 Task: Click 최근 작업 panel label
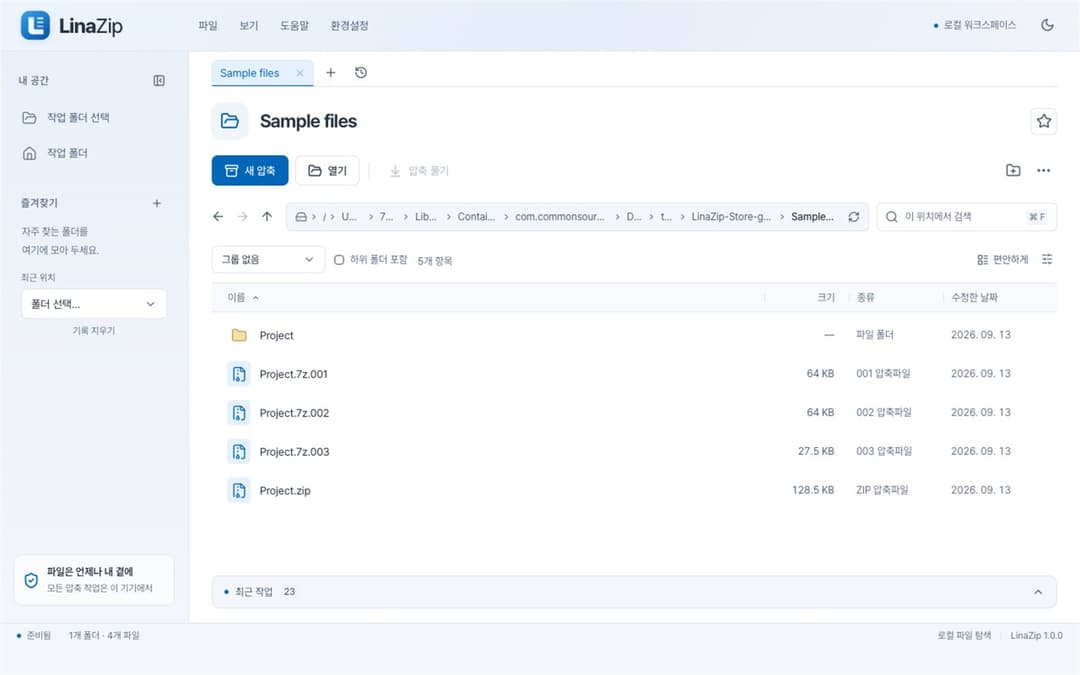253,592
